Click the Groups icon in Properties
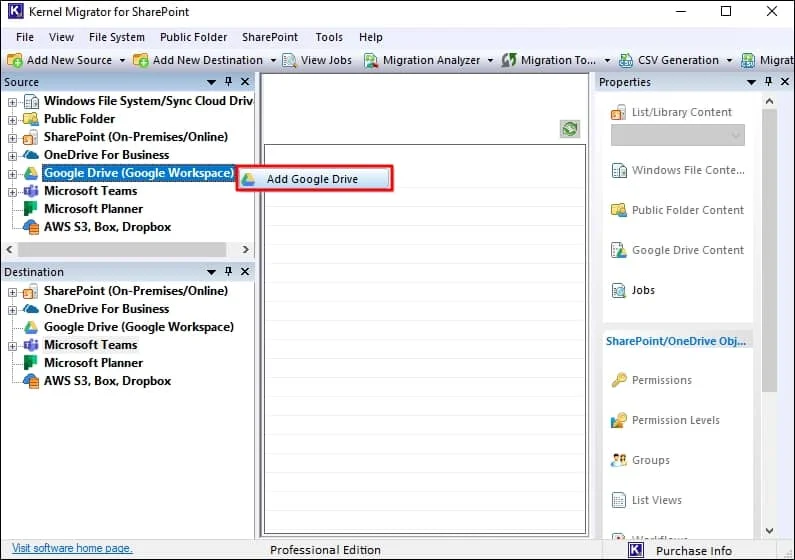This screenshot has height=560, width=795. [619, 460]
